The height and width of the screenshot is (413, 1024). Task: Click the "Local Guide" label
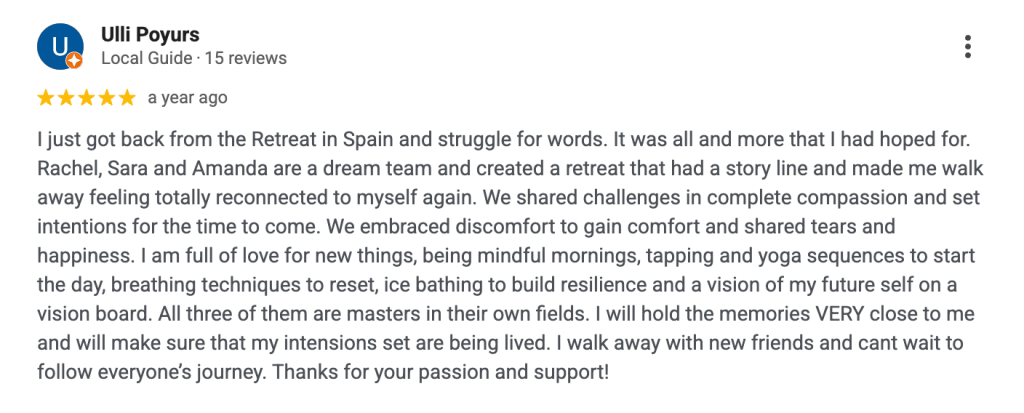tap(146, 58)
